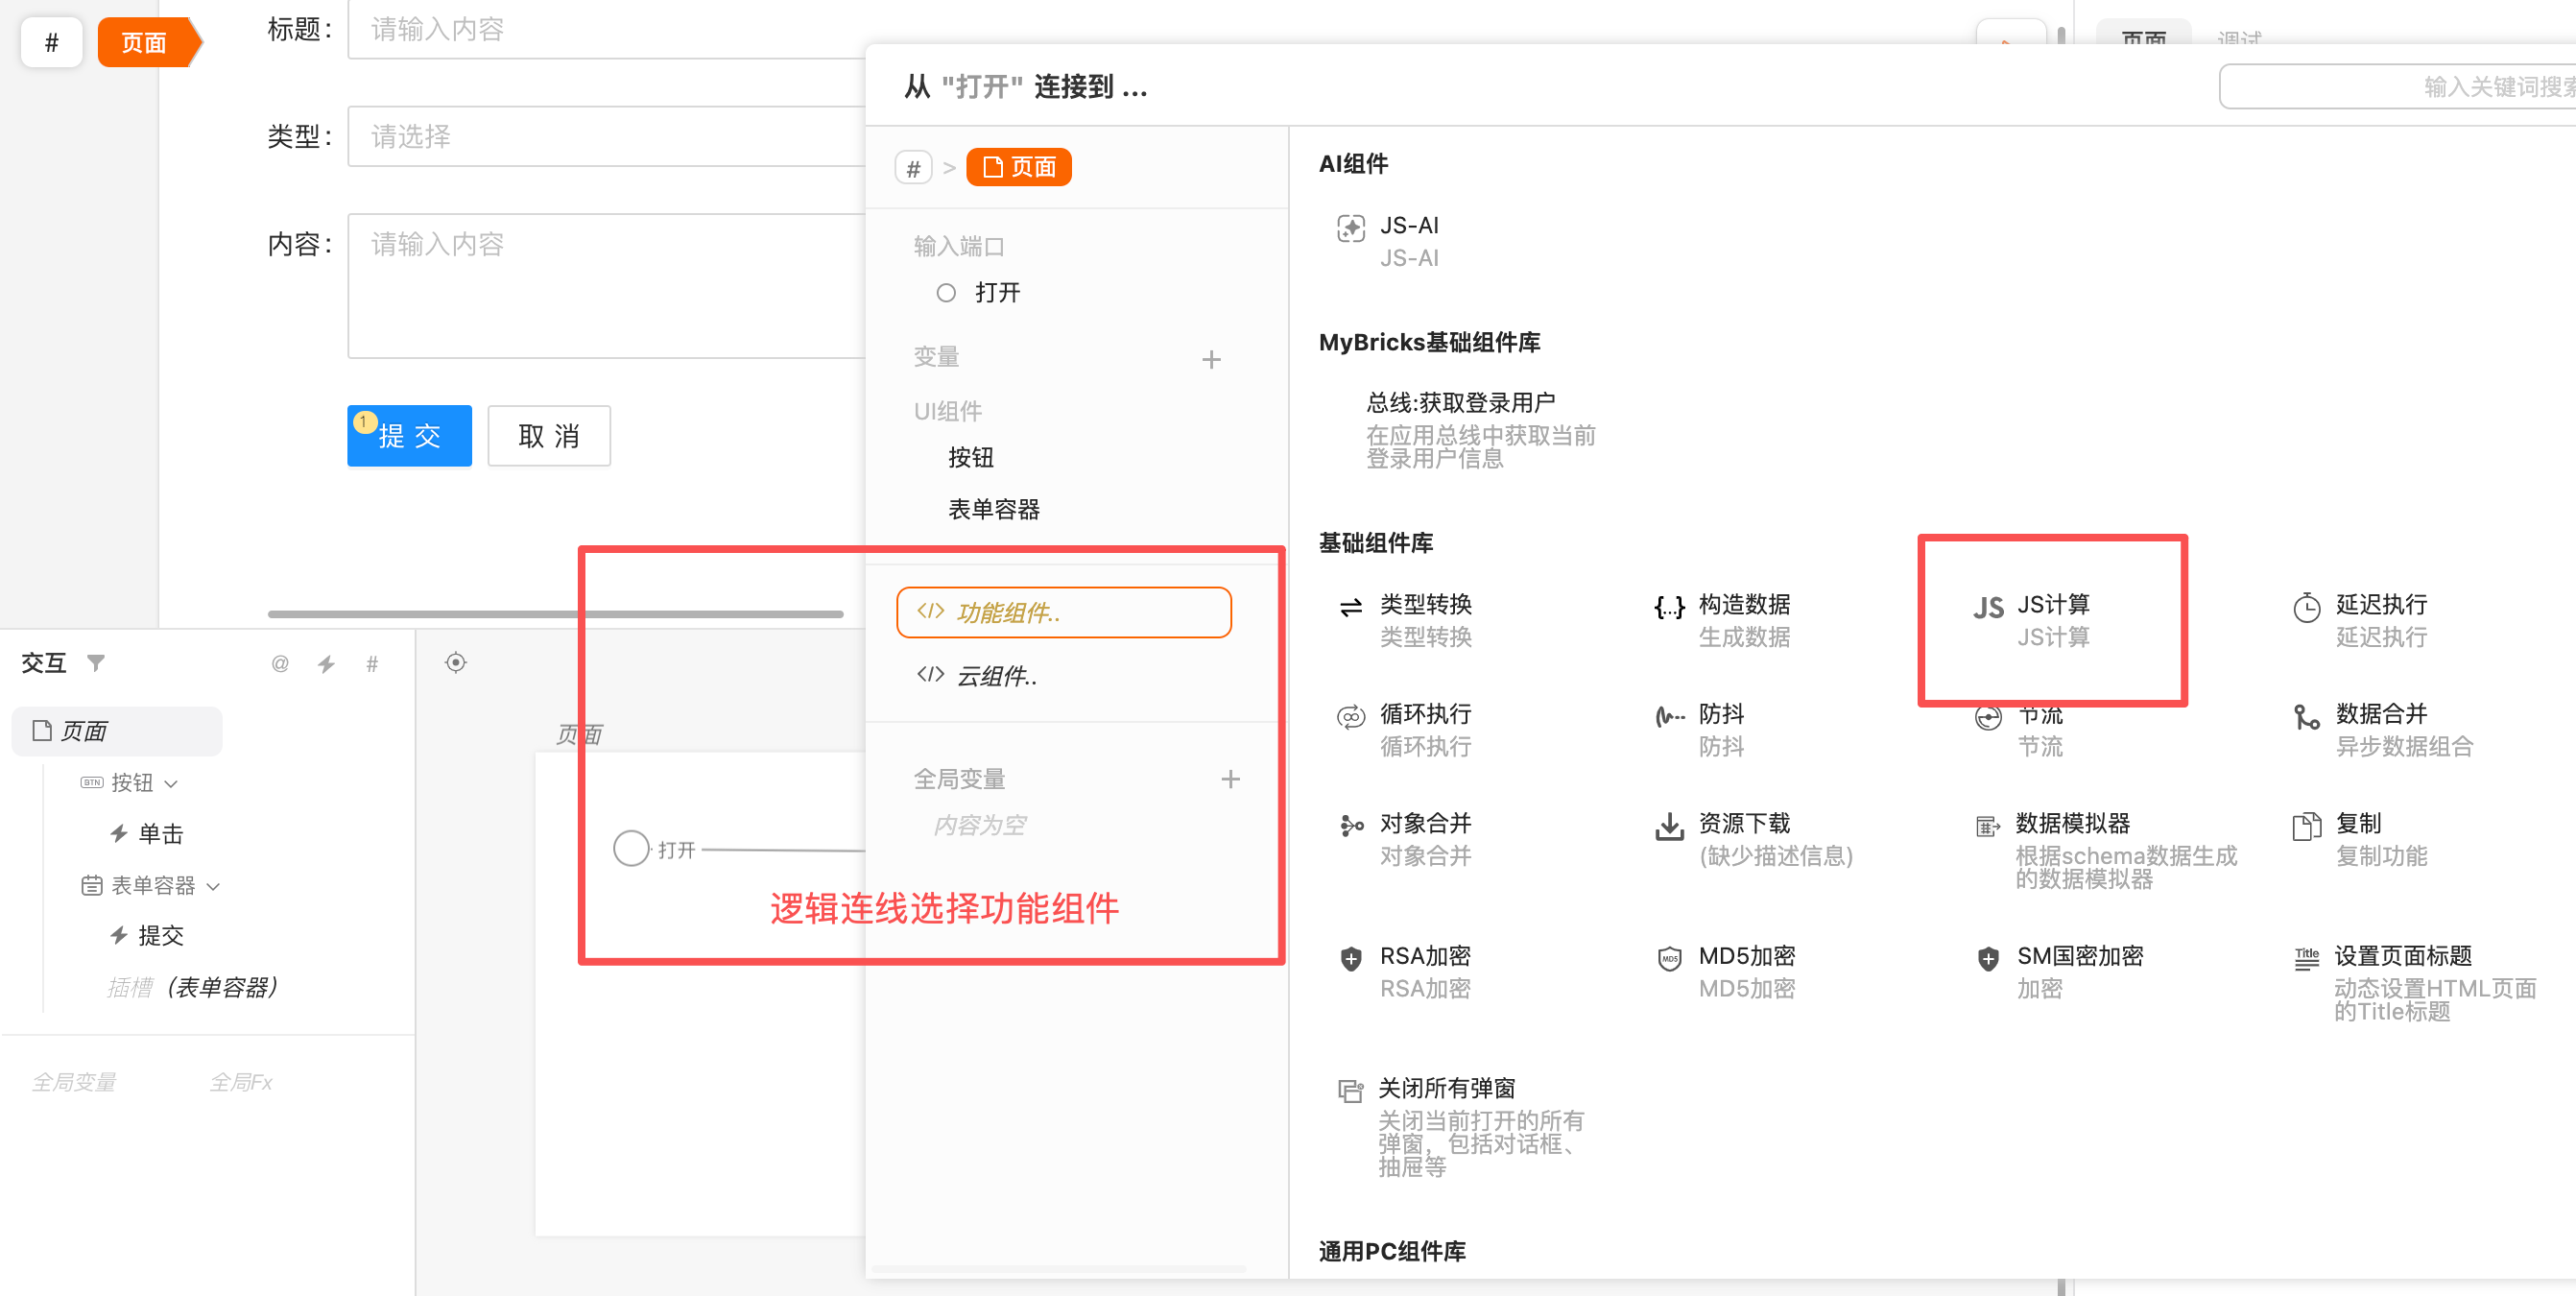Select the RSA加密 shield icon

[x=1350, y=958]
